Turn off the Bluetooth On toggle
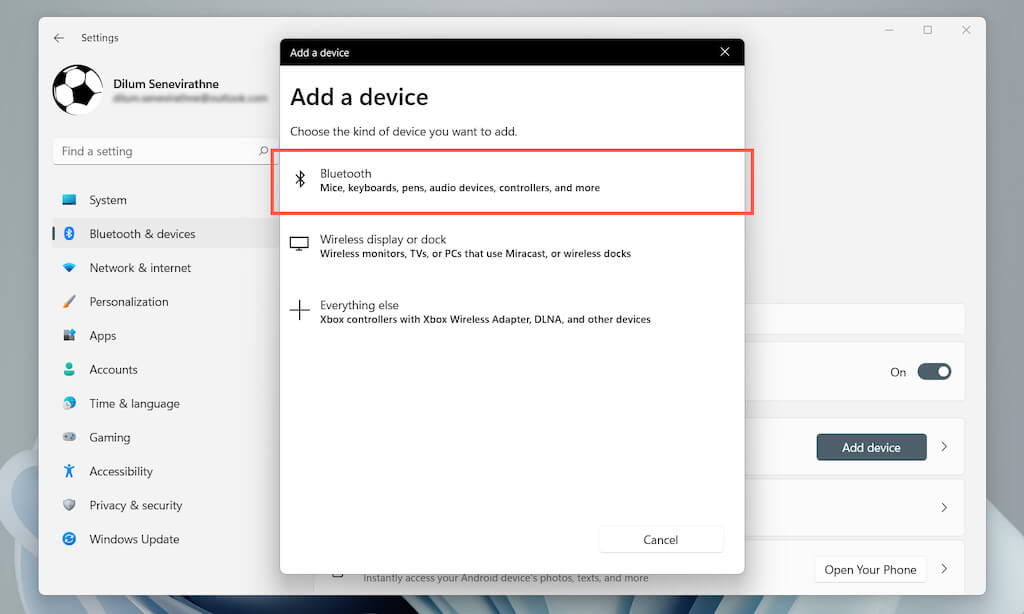The height and width of the screenshot is (614, 1024). click(935, 372)
